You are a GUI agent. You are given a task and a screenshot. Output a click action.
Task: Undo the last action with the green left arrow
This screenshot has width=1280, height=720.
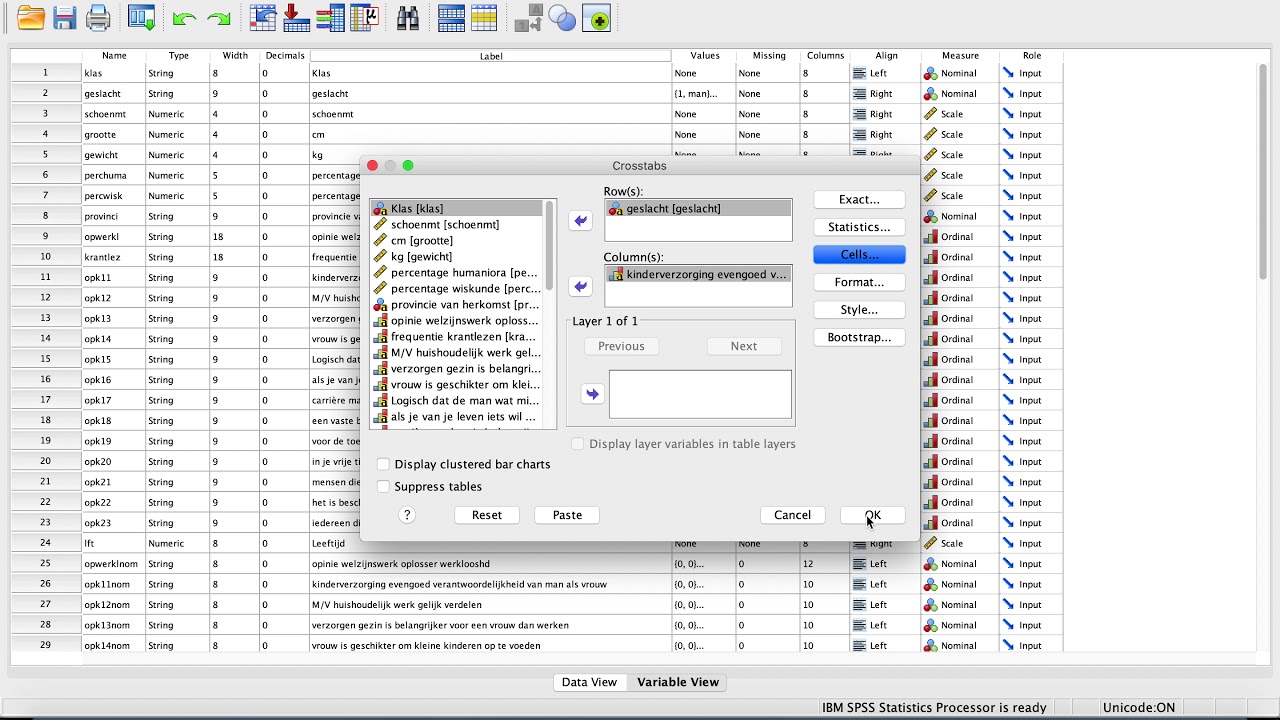point(184,18)
